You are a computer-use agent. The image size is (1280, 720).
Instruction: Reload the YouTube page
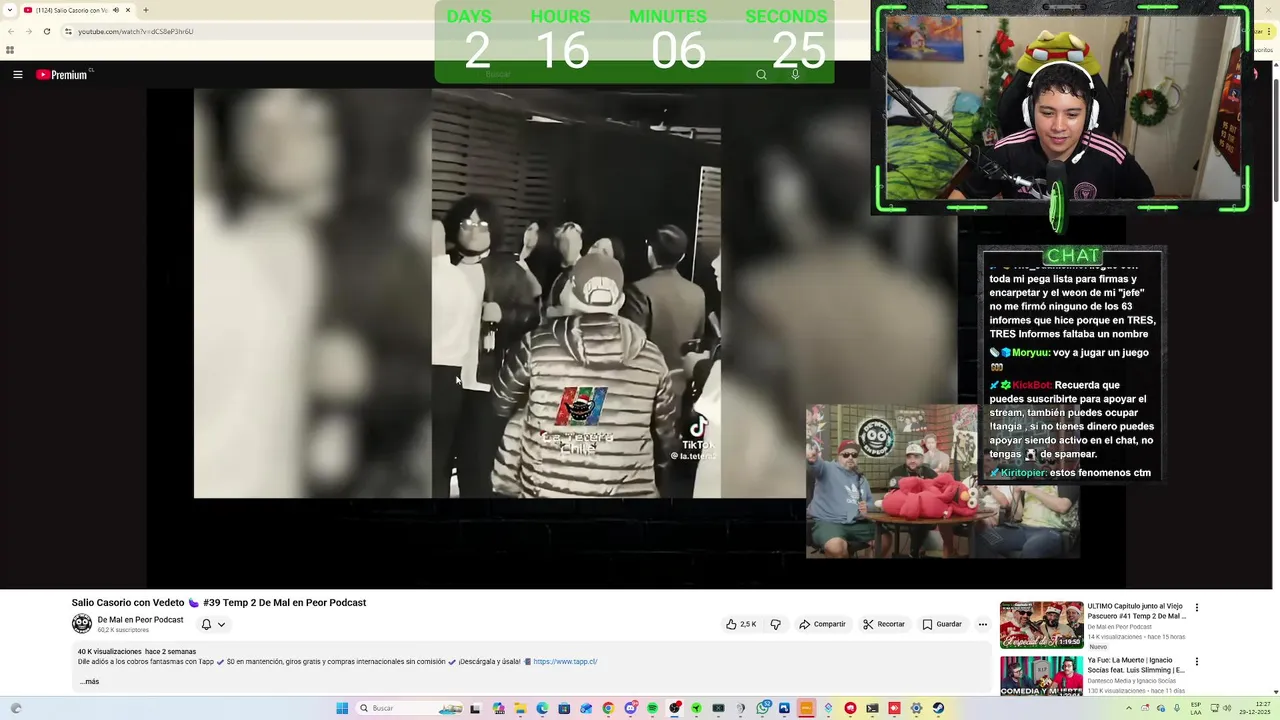(x=46, y=31)
